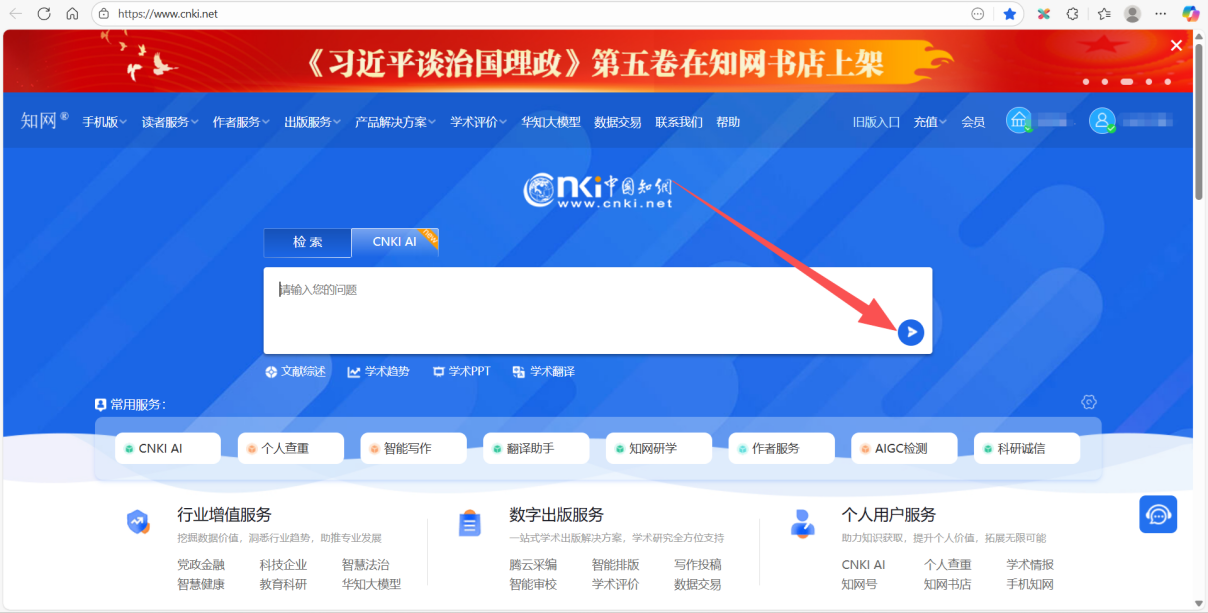The width and height of the screenshot is (1208, 613).
Task: Open 学术翻译 tool below the input box
Action: click(x=543, y=371)
